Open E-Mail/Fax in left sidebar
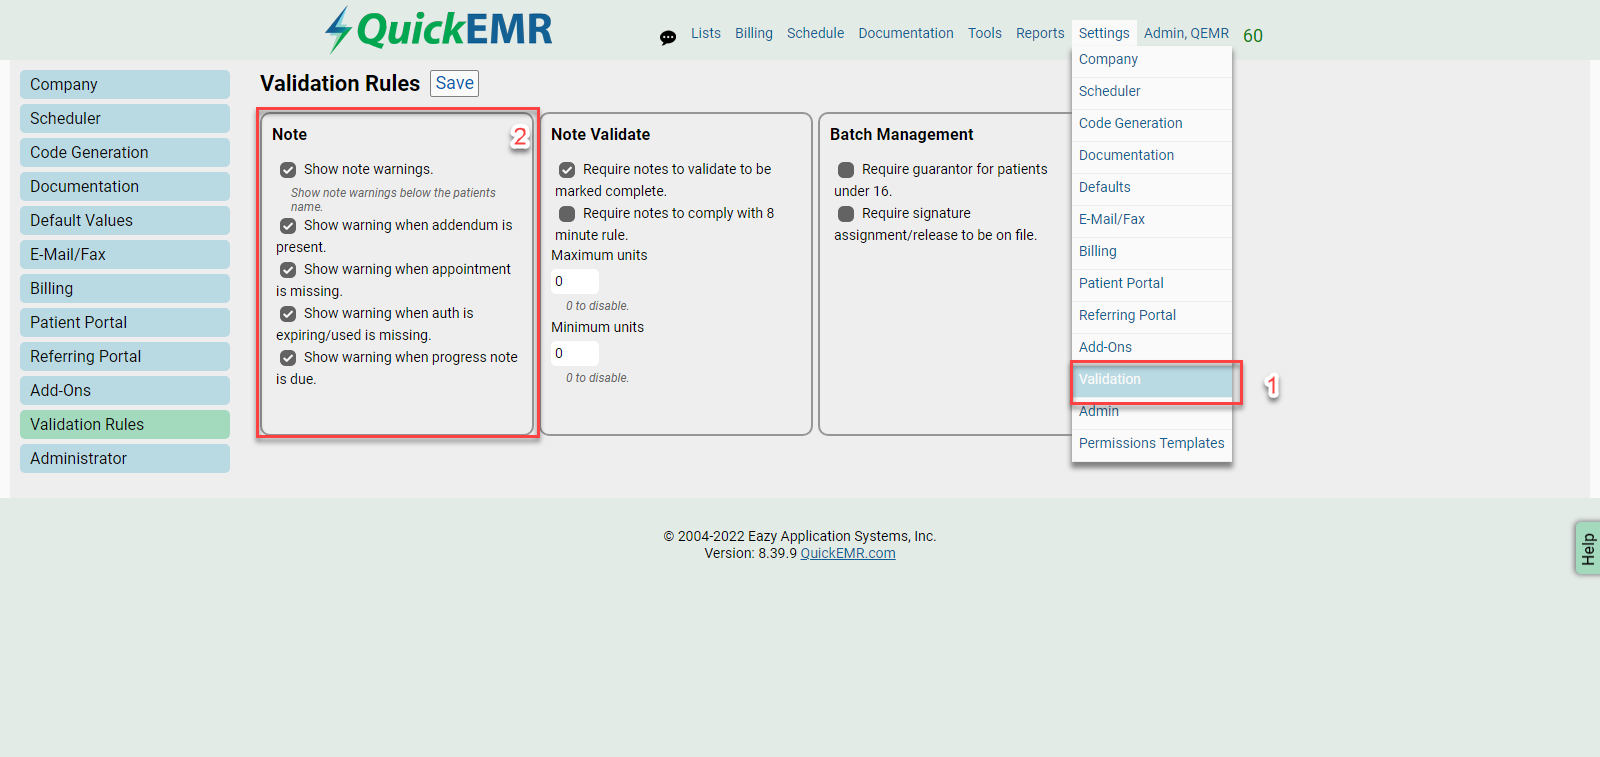 pyautogui.click(x=125, y=255)
